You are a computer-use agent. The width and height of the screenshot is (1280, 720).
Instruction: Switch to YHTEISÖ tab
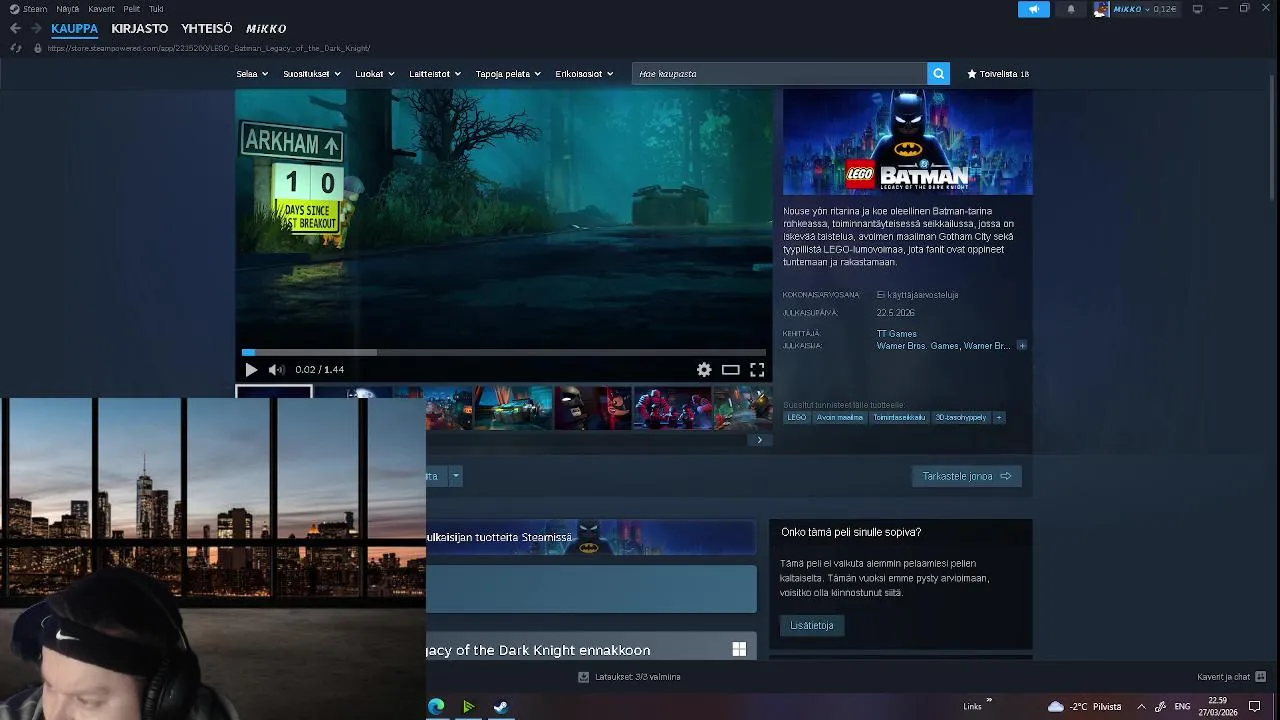click(x=207, y=29)
